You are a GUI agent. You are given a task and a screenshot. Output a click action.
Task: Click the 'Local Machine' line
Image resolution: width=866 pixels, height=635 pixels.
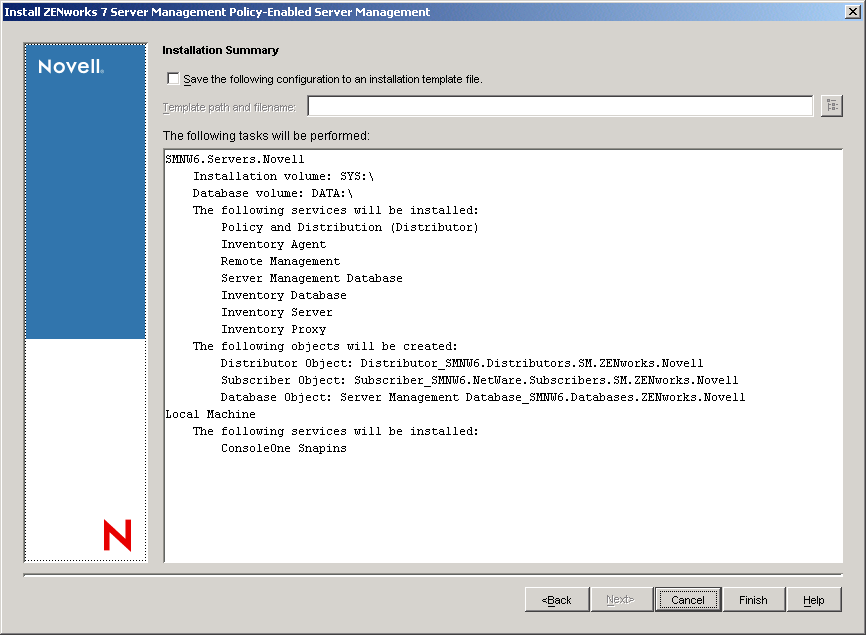pos(210,415)
